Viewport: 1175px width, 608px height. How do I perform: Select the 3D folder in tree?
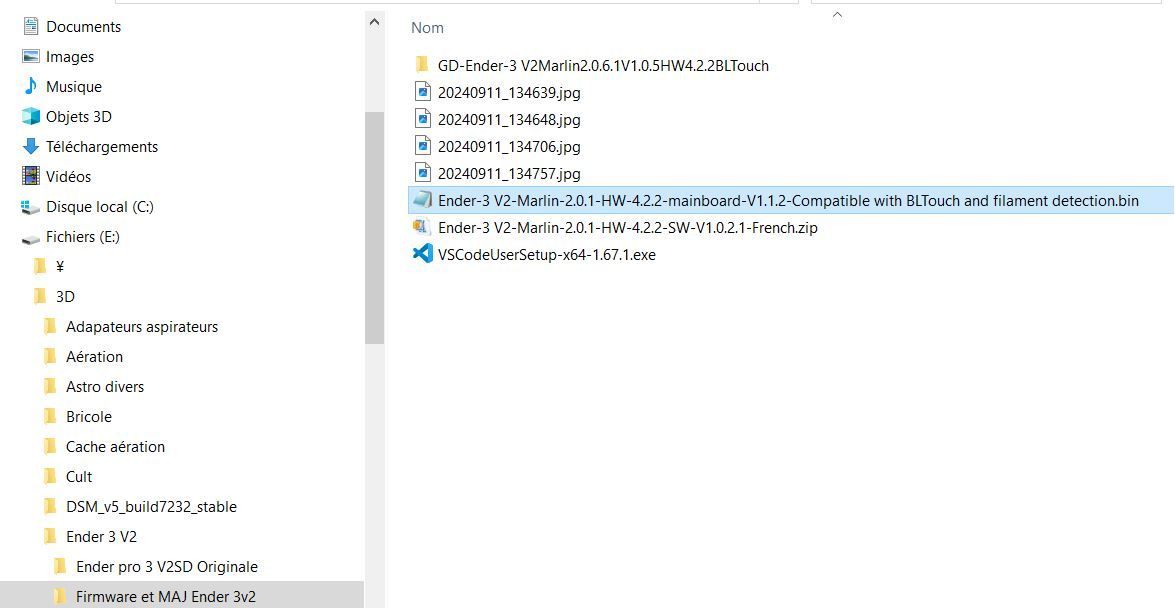tap(65, 296)
